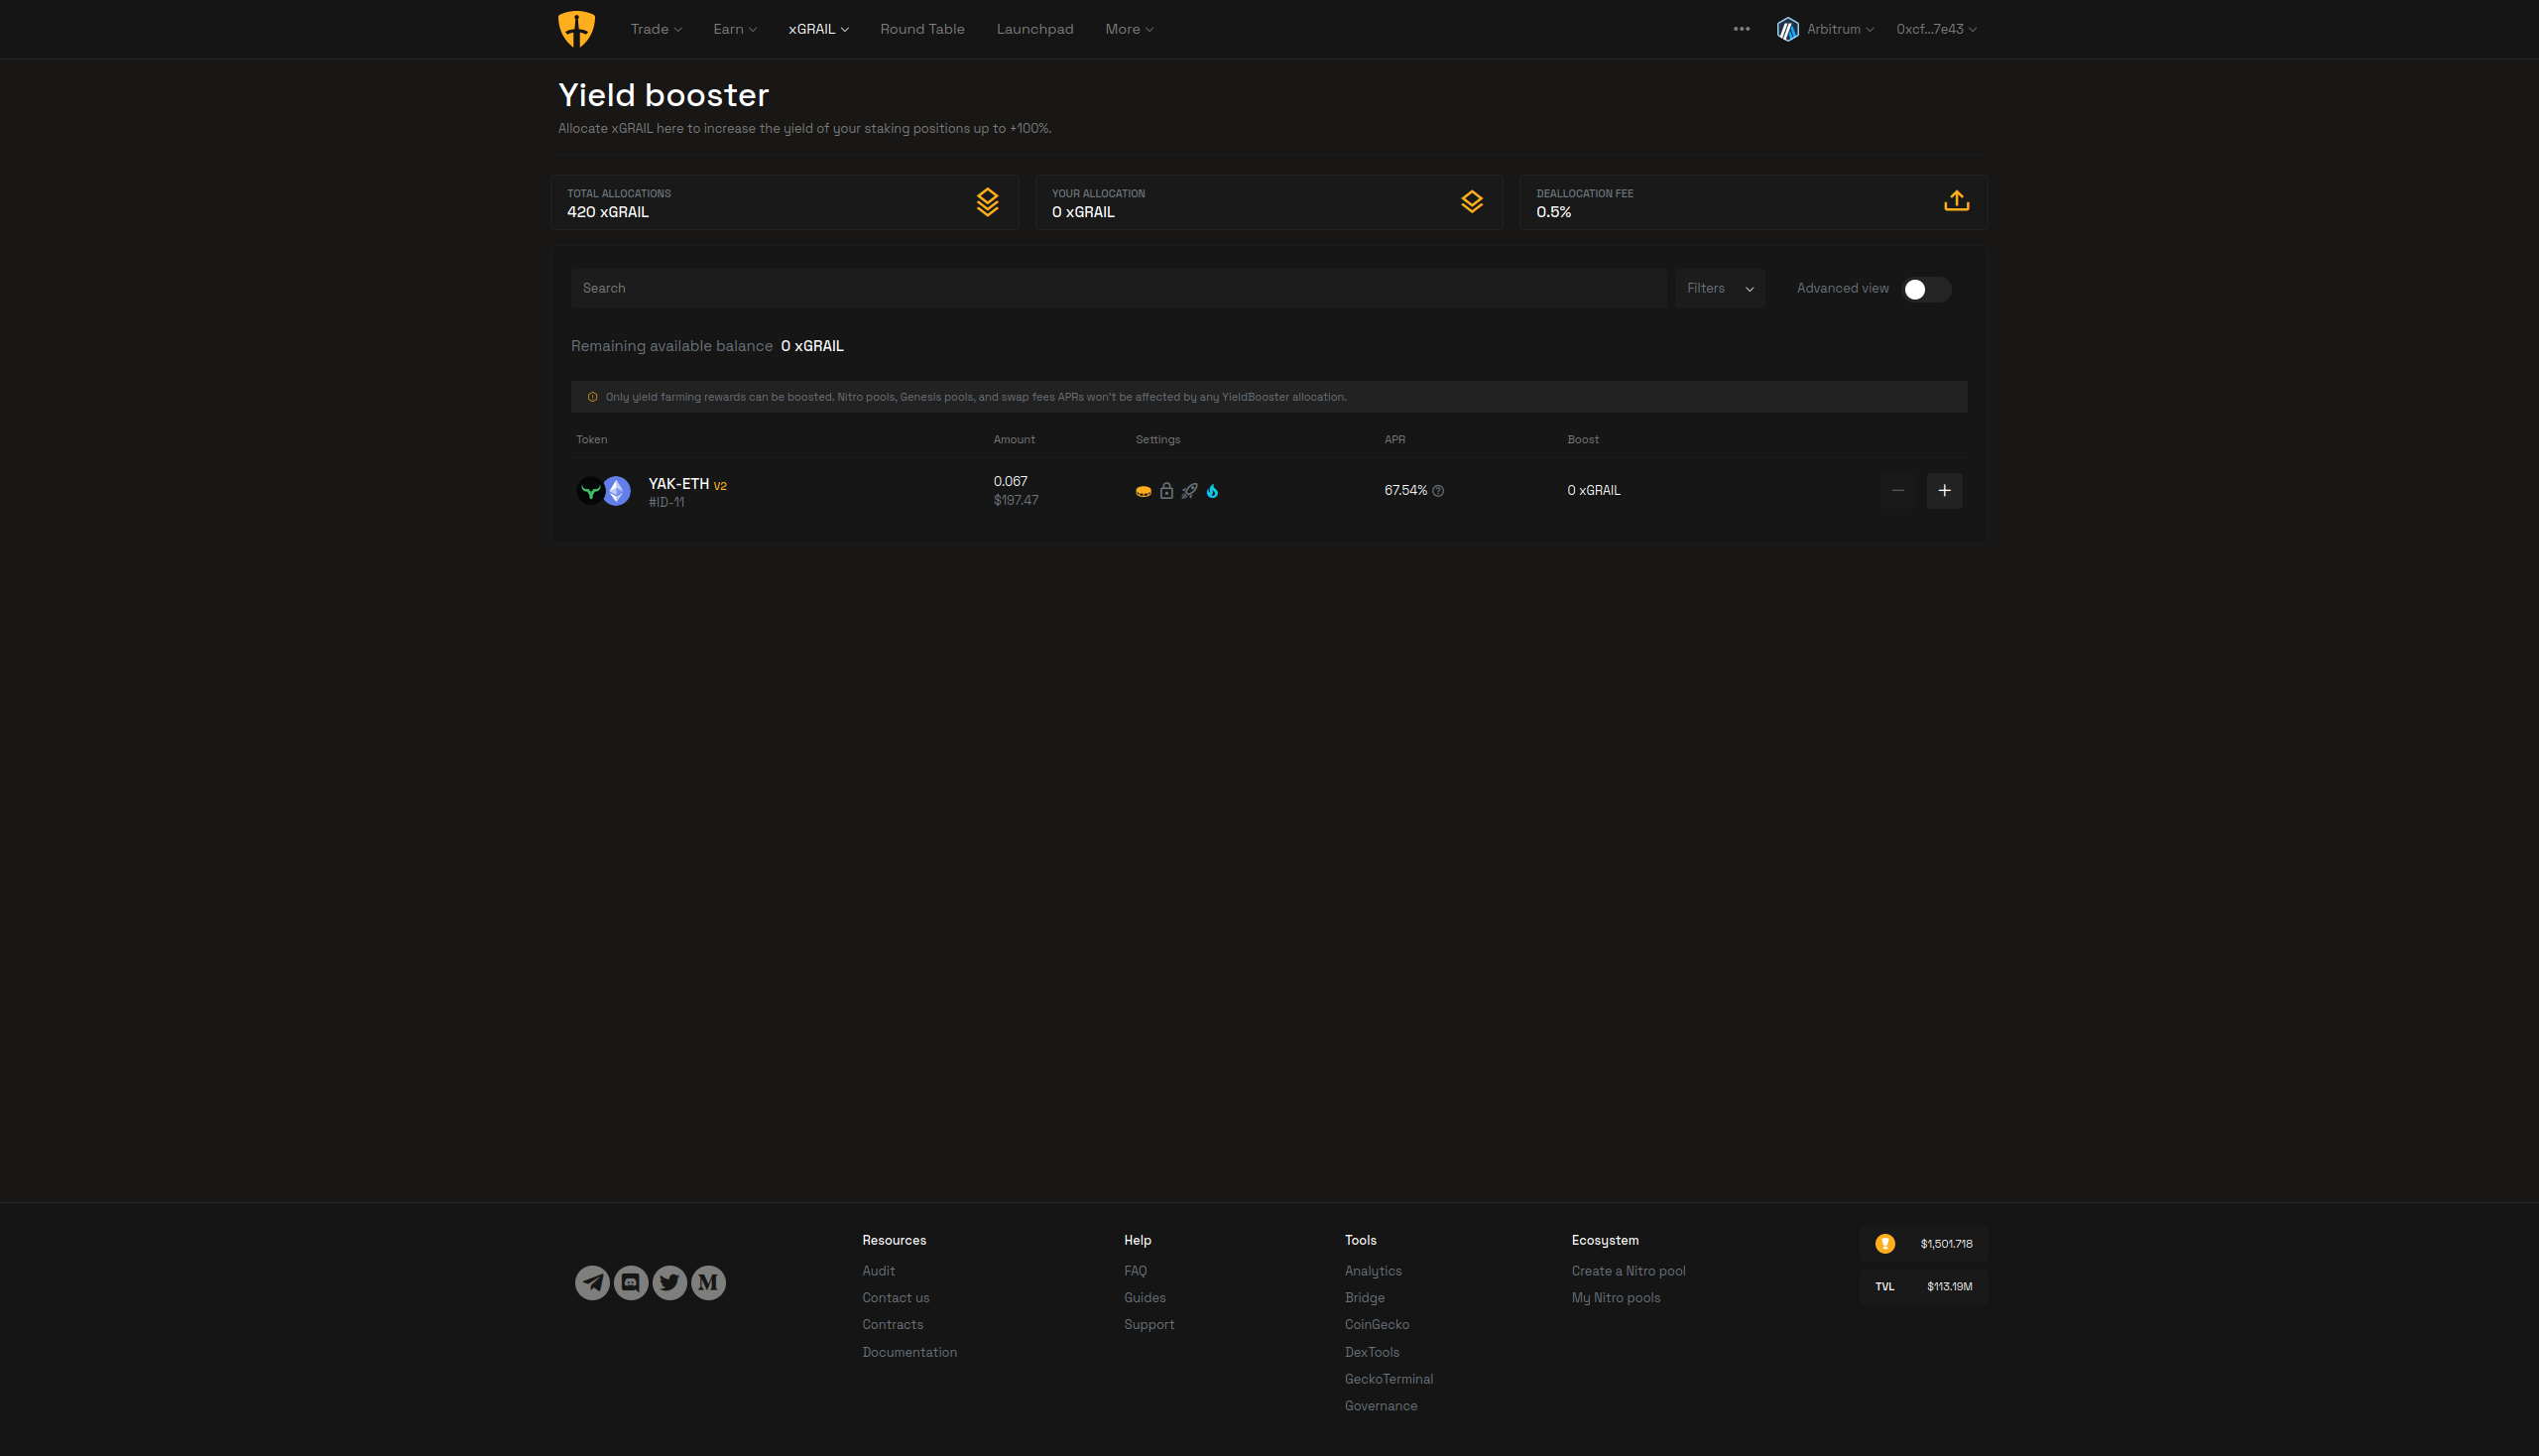Open the Contracts link

click(x=892, y=1325)
